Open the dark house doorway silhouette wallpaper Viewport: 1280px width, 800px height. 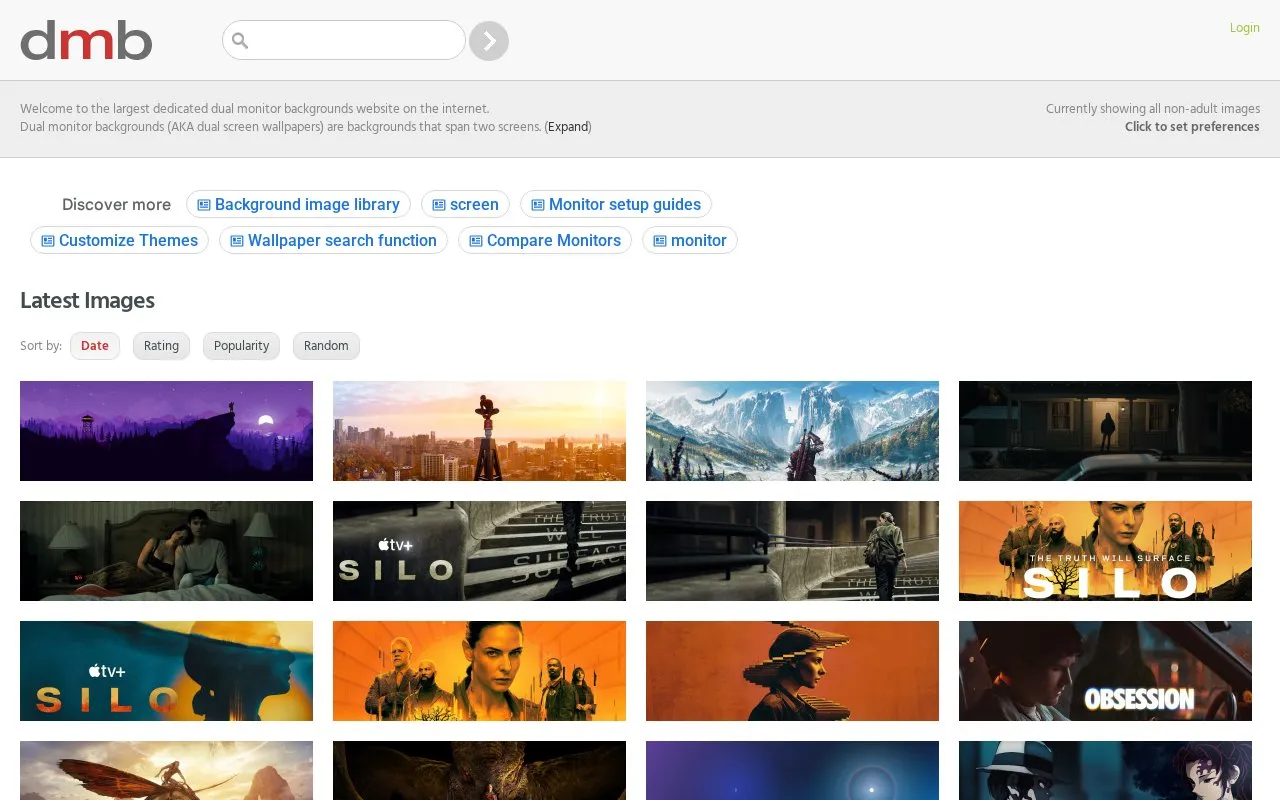pos(1105,431)
